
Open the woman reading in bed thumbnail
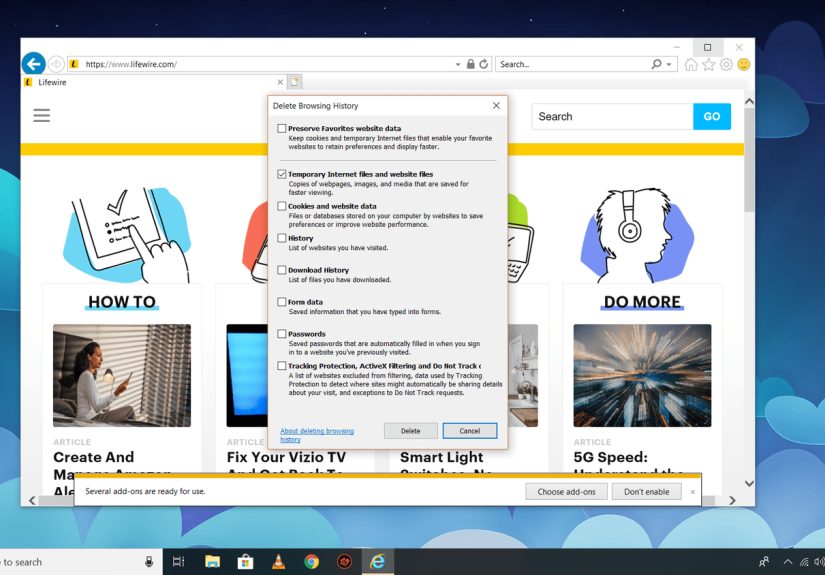coord(122,376)
